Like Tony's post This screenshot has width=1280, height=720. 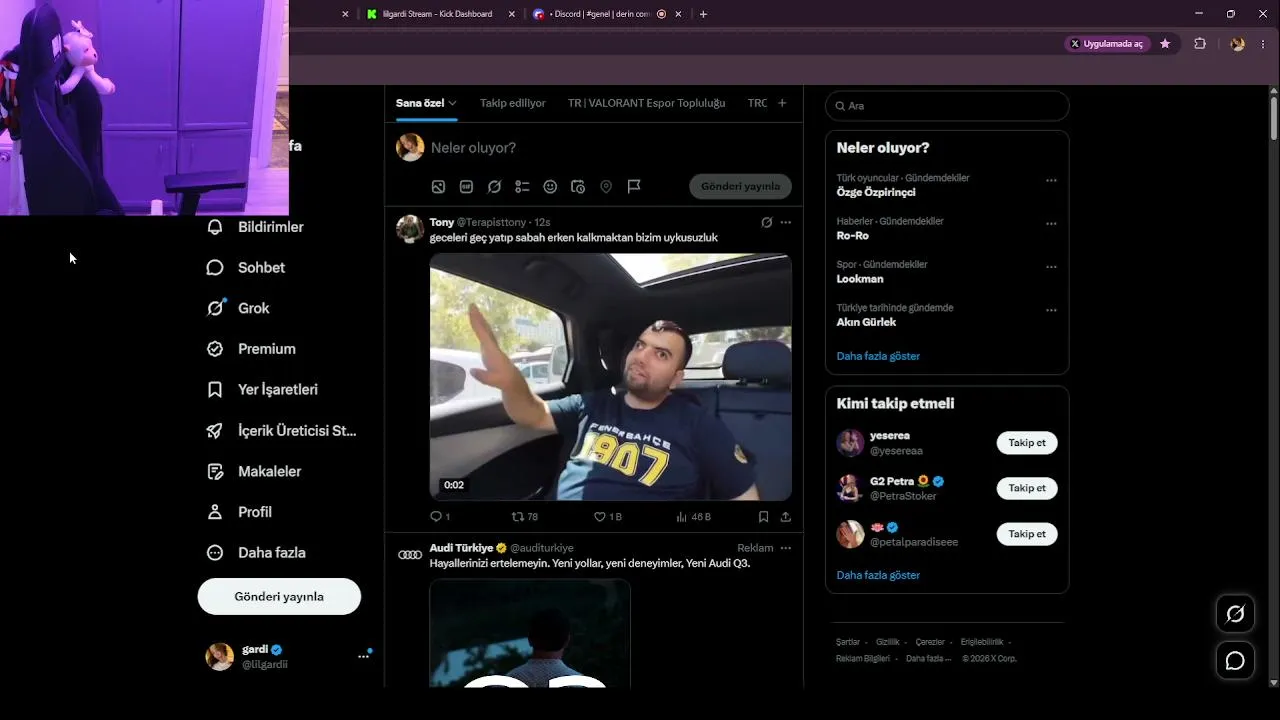coord(600,517)
